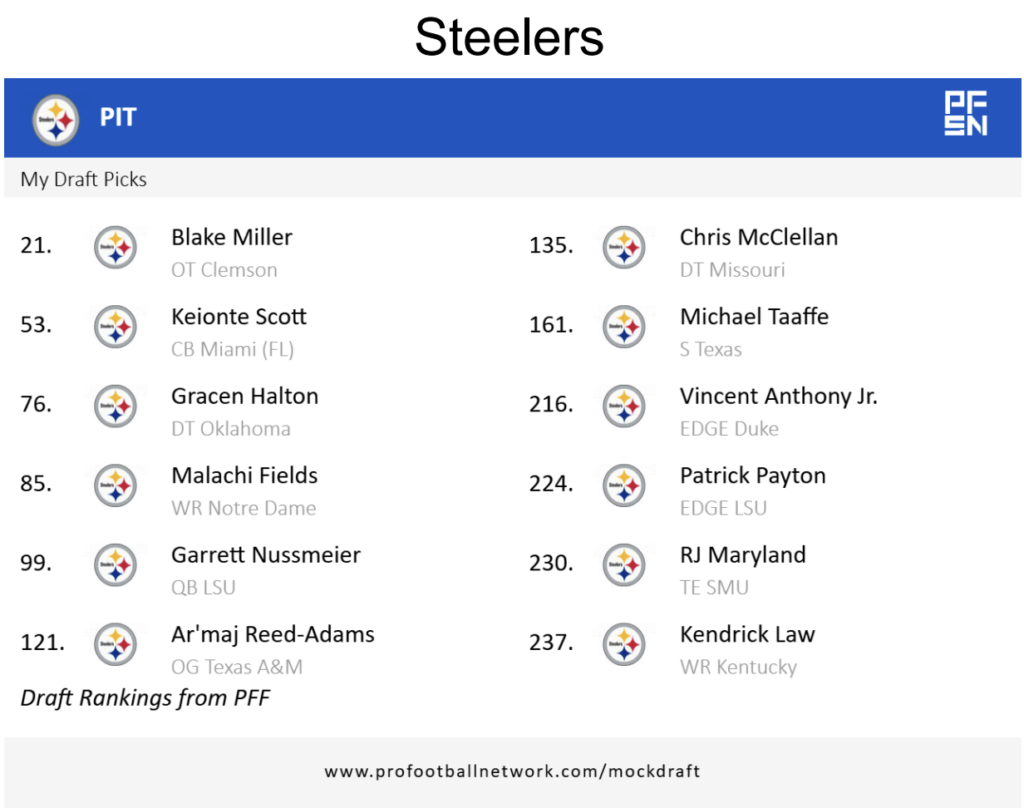Viewport: 1024px width, 808px height.
Task: Click the Steelers logo next to Chris McClellan
Action: point(624,246)
